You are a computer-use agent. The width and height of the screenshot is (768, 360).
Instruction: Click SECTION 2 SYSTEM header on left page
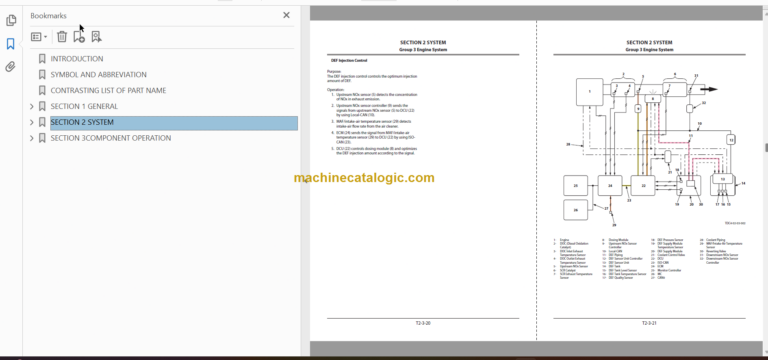coord(423,43)
